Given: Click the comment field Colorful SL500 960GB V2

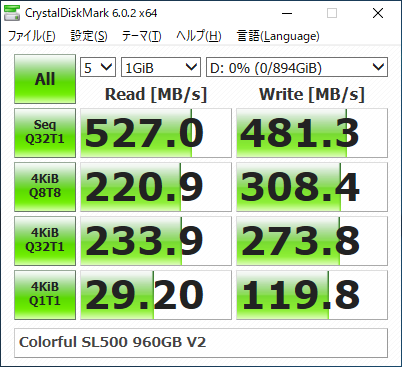Looking at the screenshot, I should tap(201, 343).
